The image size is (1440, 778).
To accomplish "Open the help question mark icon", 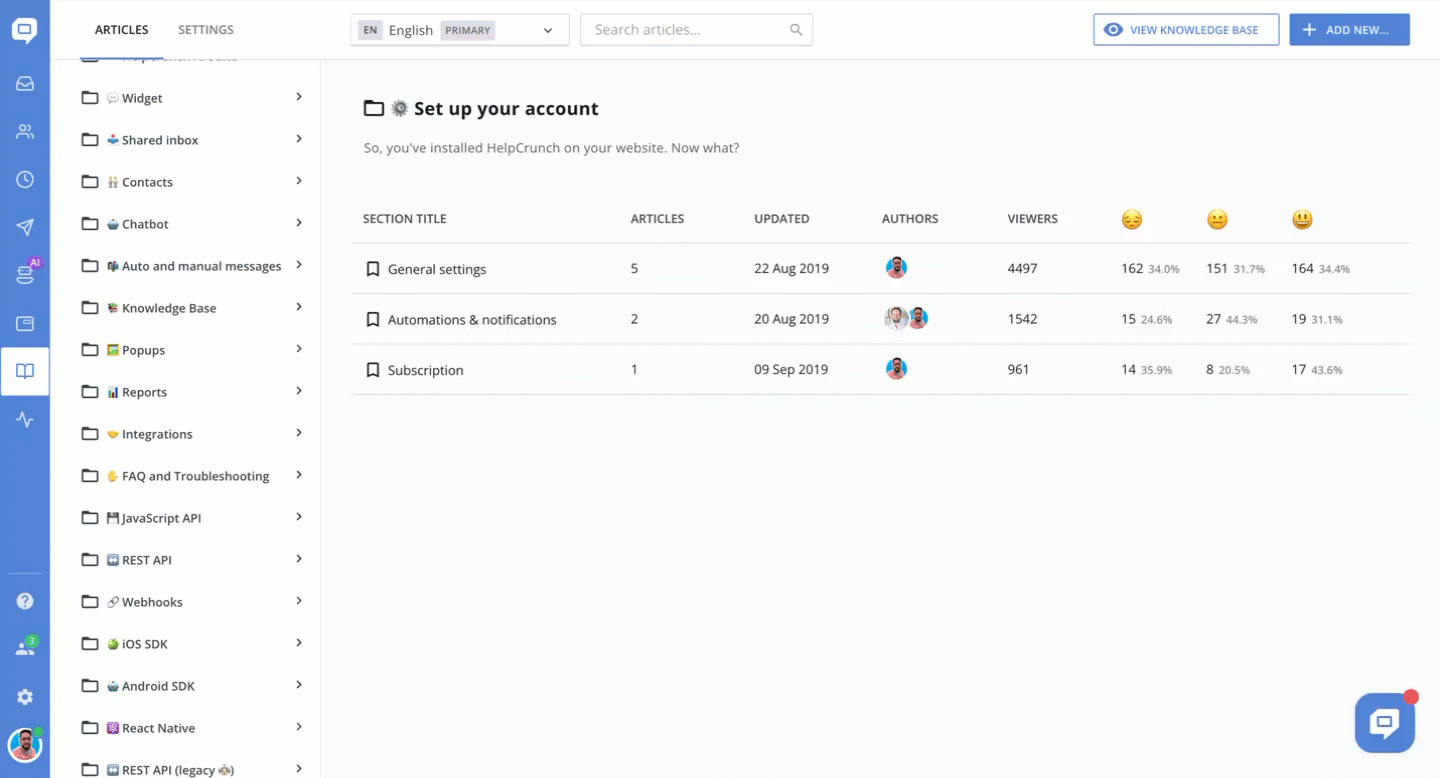I will tap(25, 601).
